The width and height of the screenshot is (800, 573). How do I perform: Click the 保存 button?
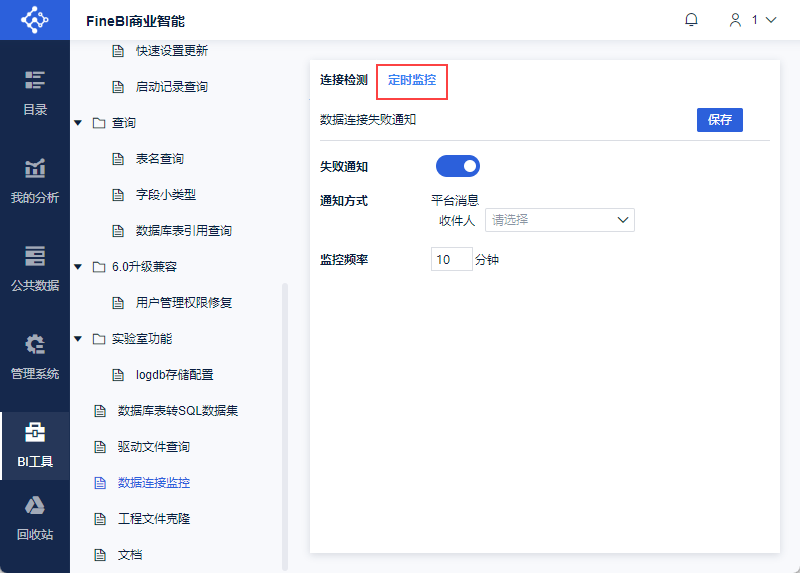click(719, 120)
